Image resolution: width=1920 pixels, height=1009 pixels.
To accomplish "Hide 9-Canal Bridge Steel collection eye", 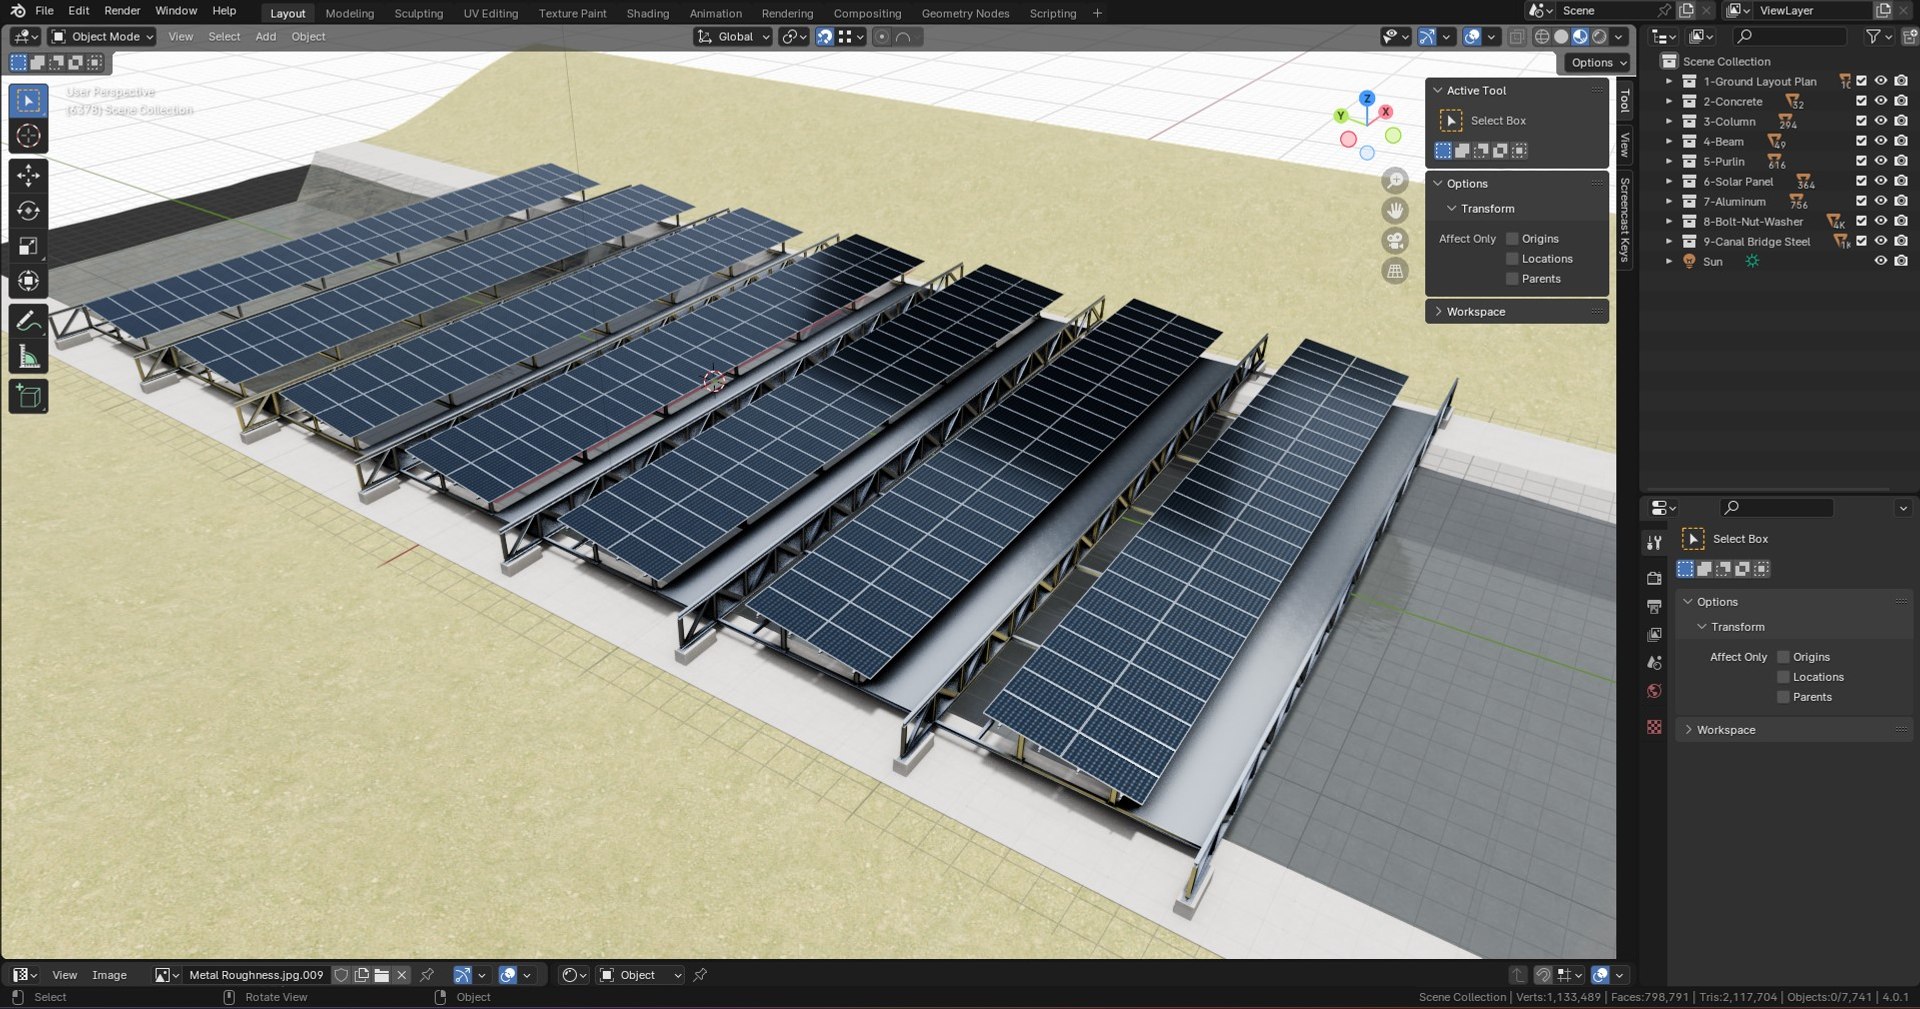I will (x=1881, y=241).
